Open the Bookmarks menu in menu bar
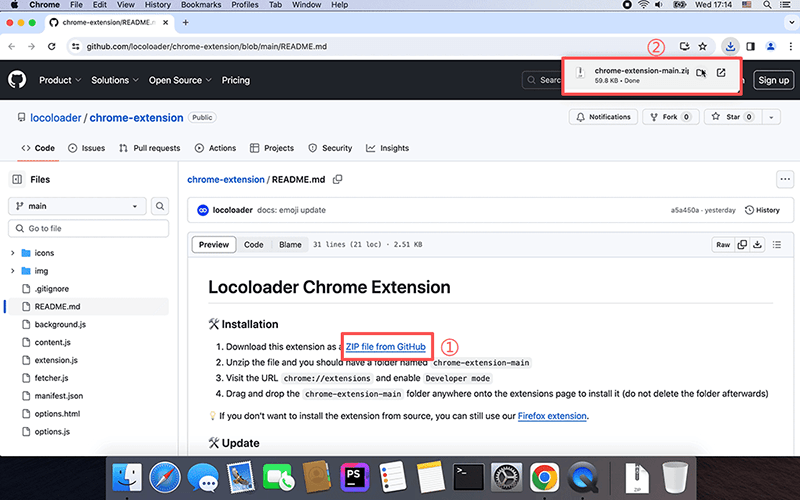The height and width of the screenshot is (500, 800). (x=201, y=5)
